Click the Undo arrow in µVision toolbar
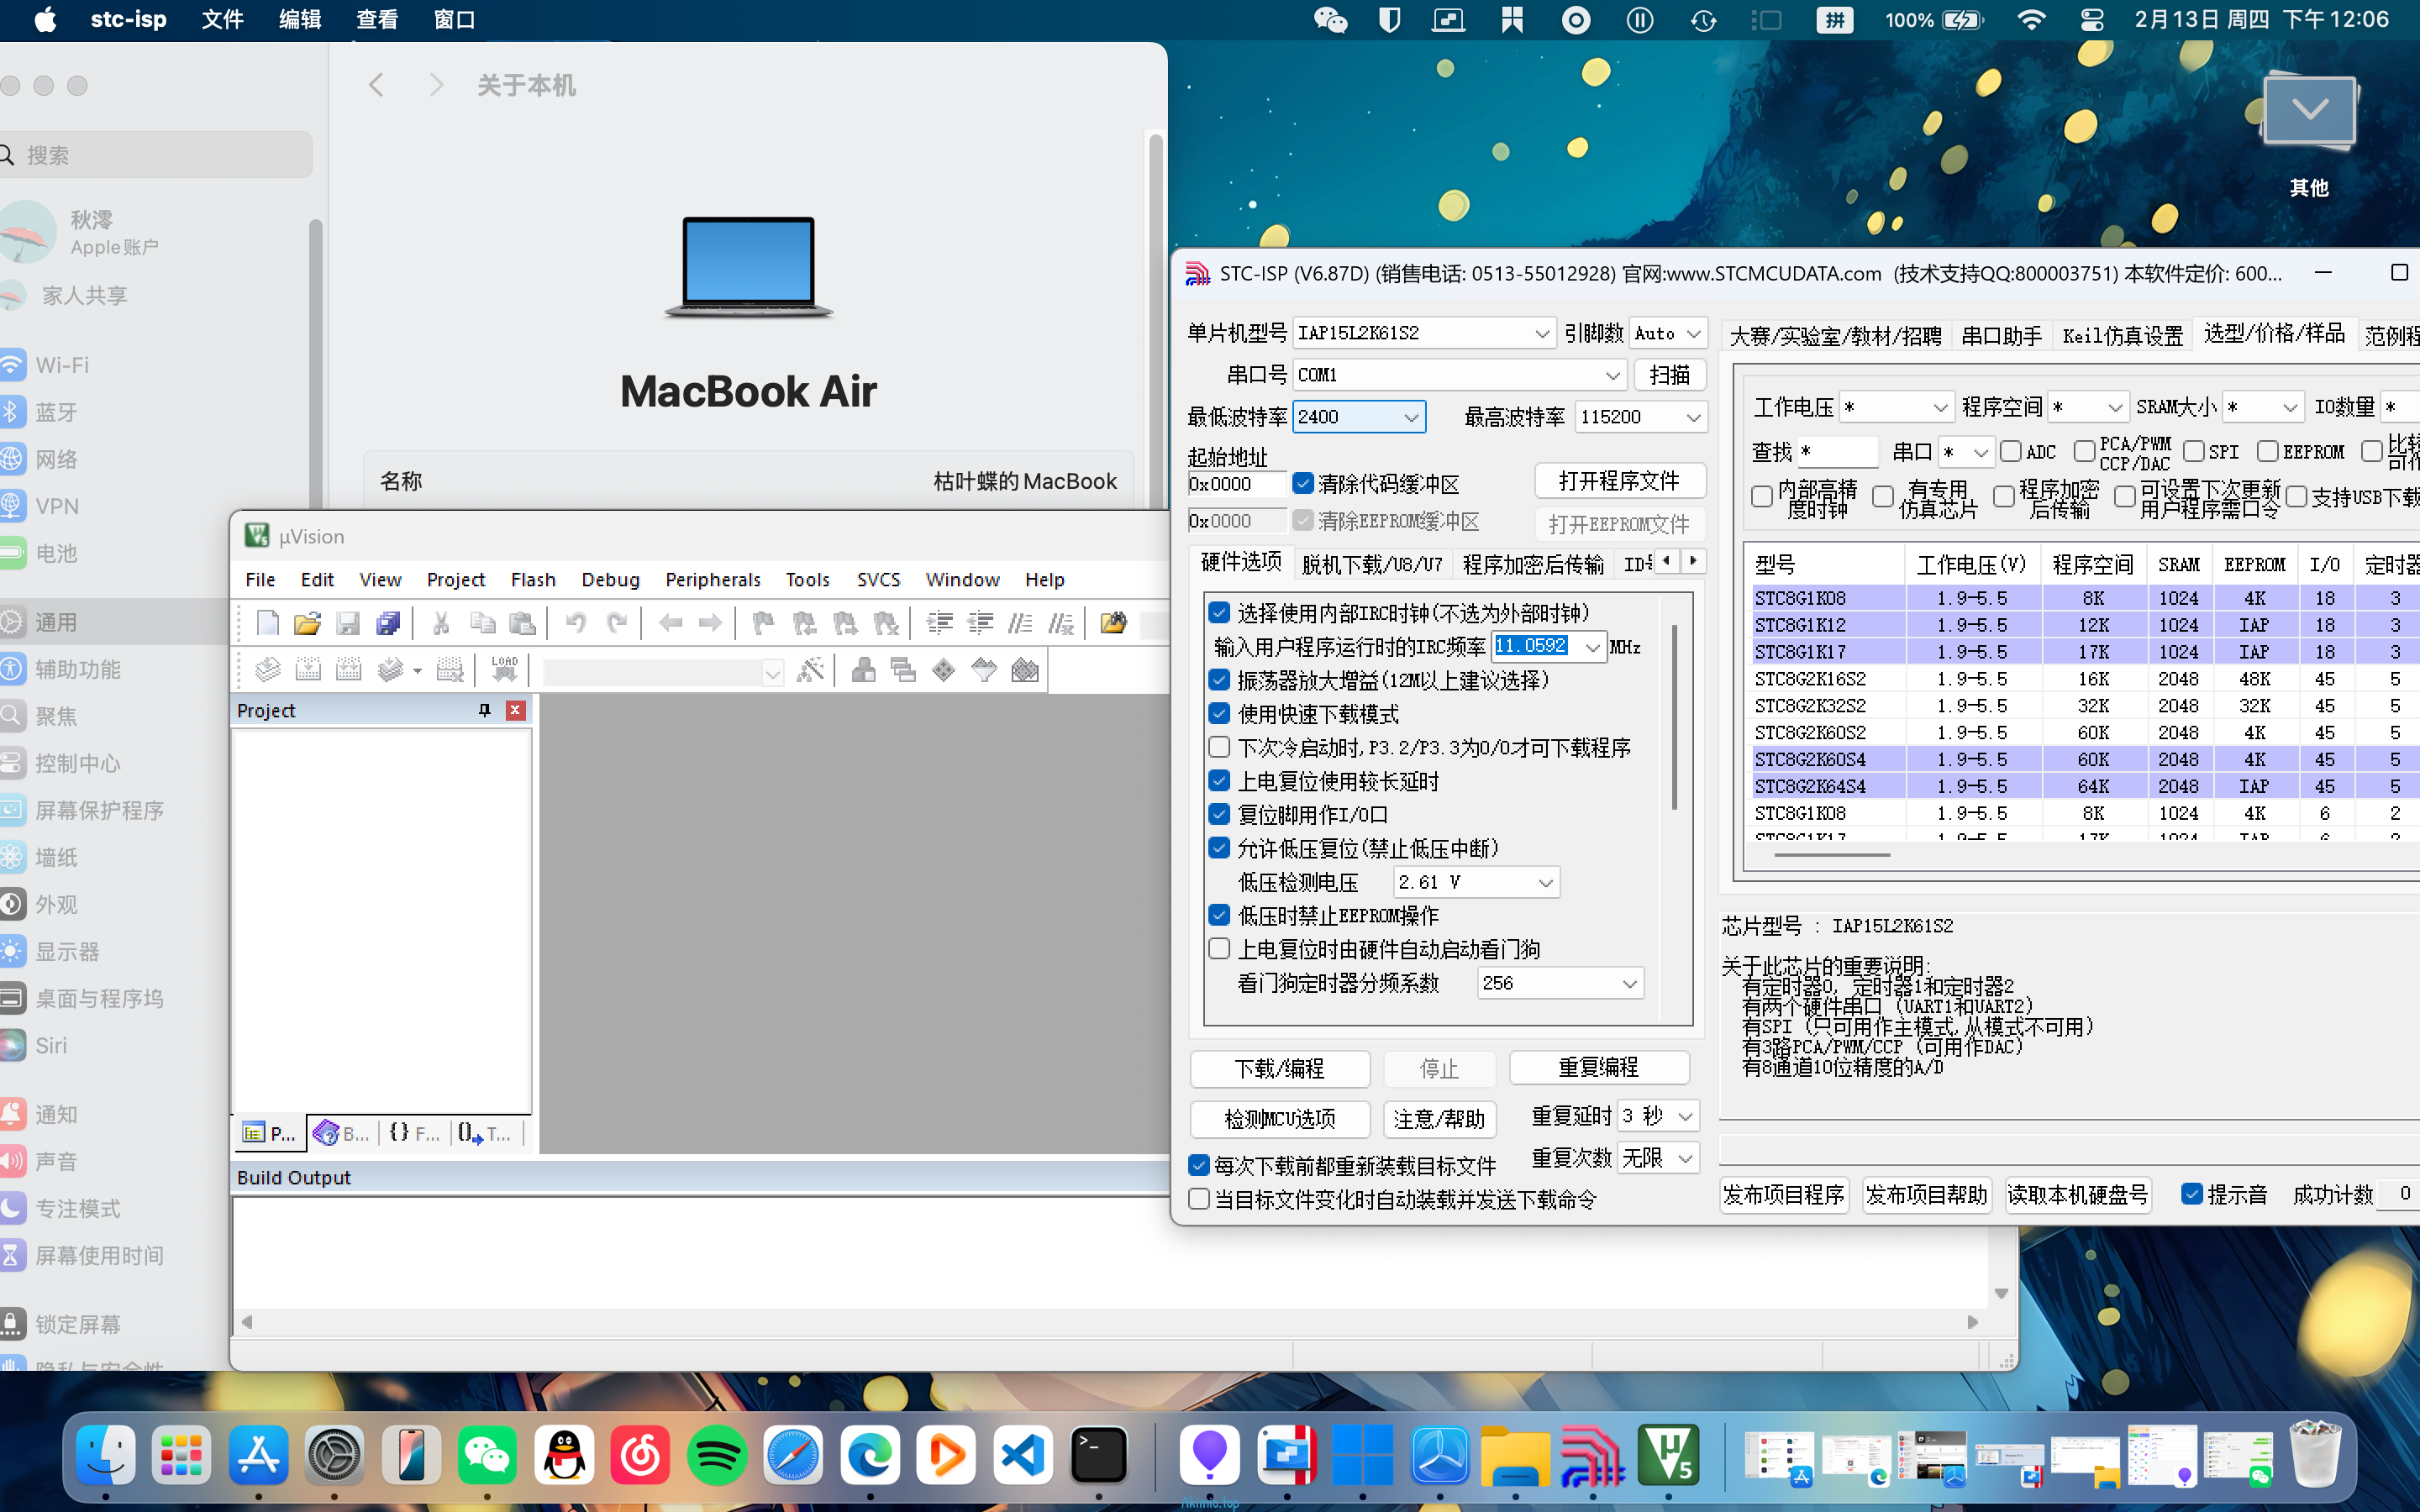This screenshot has width=2420, height=1512. [x=575, y=623]
